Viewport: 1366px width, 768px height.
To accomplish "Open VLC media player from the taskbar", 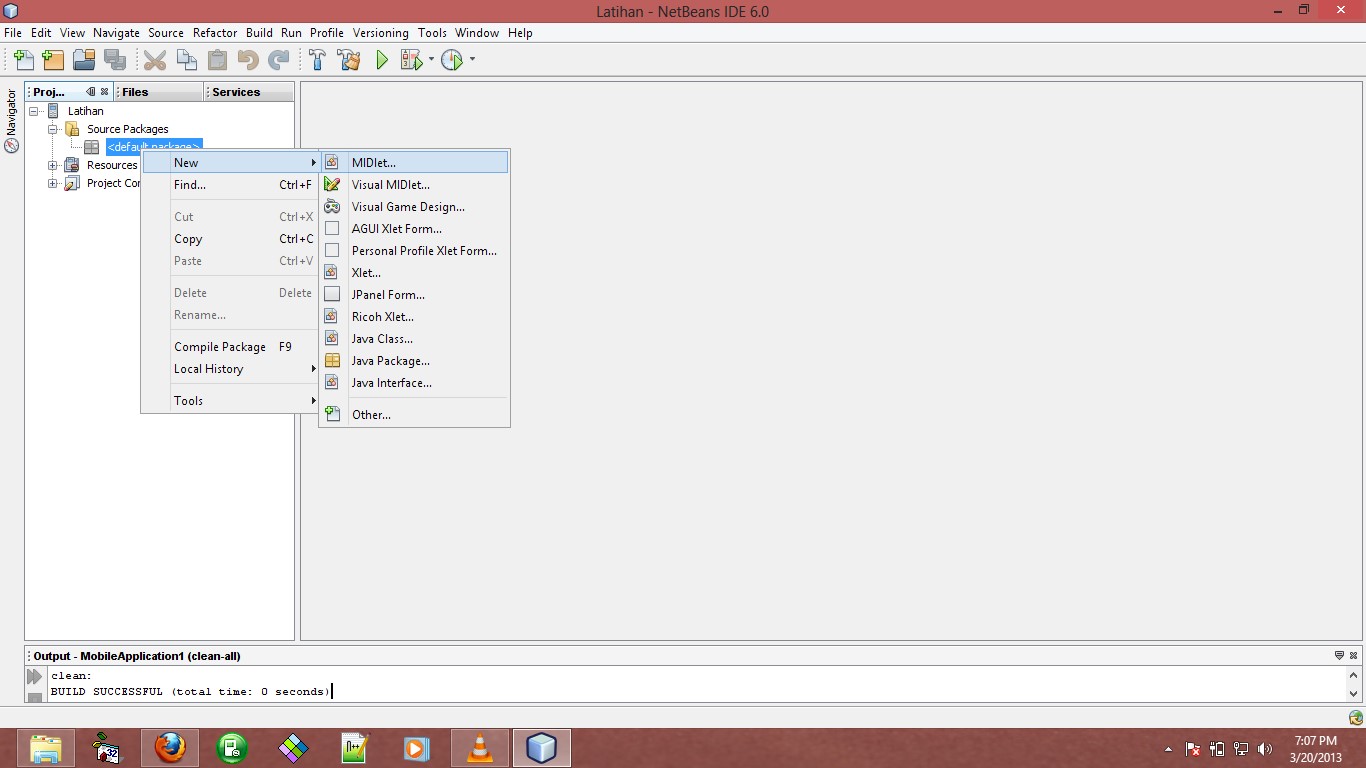I will [x=480, y=748].
